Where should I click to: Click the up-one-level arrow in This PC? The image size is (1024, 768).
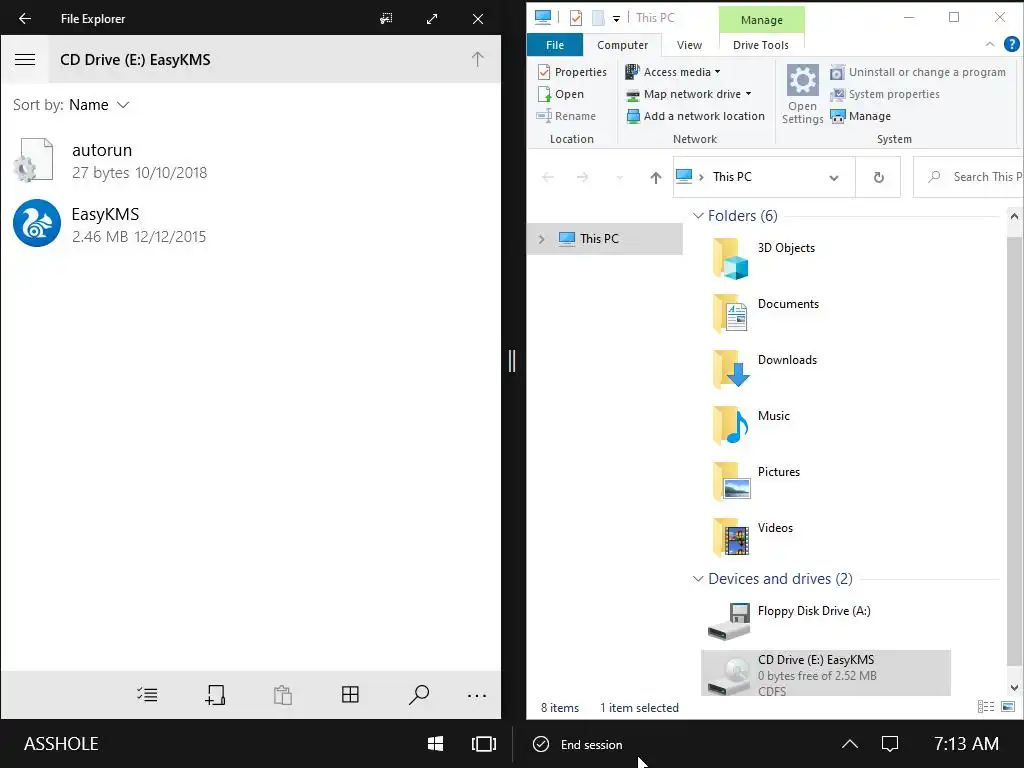656,177
